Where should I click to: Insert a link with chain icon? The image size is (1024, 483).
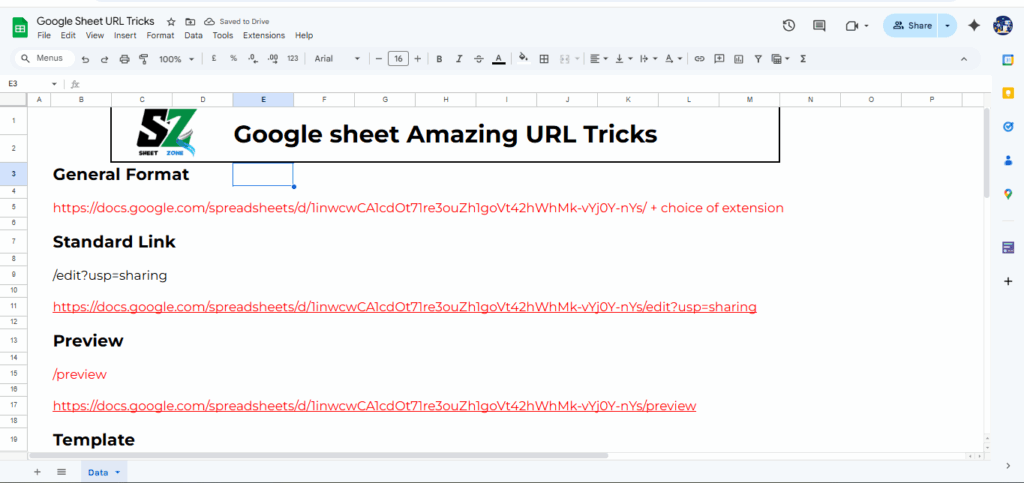tap(699, 59)
